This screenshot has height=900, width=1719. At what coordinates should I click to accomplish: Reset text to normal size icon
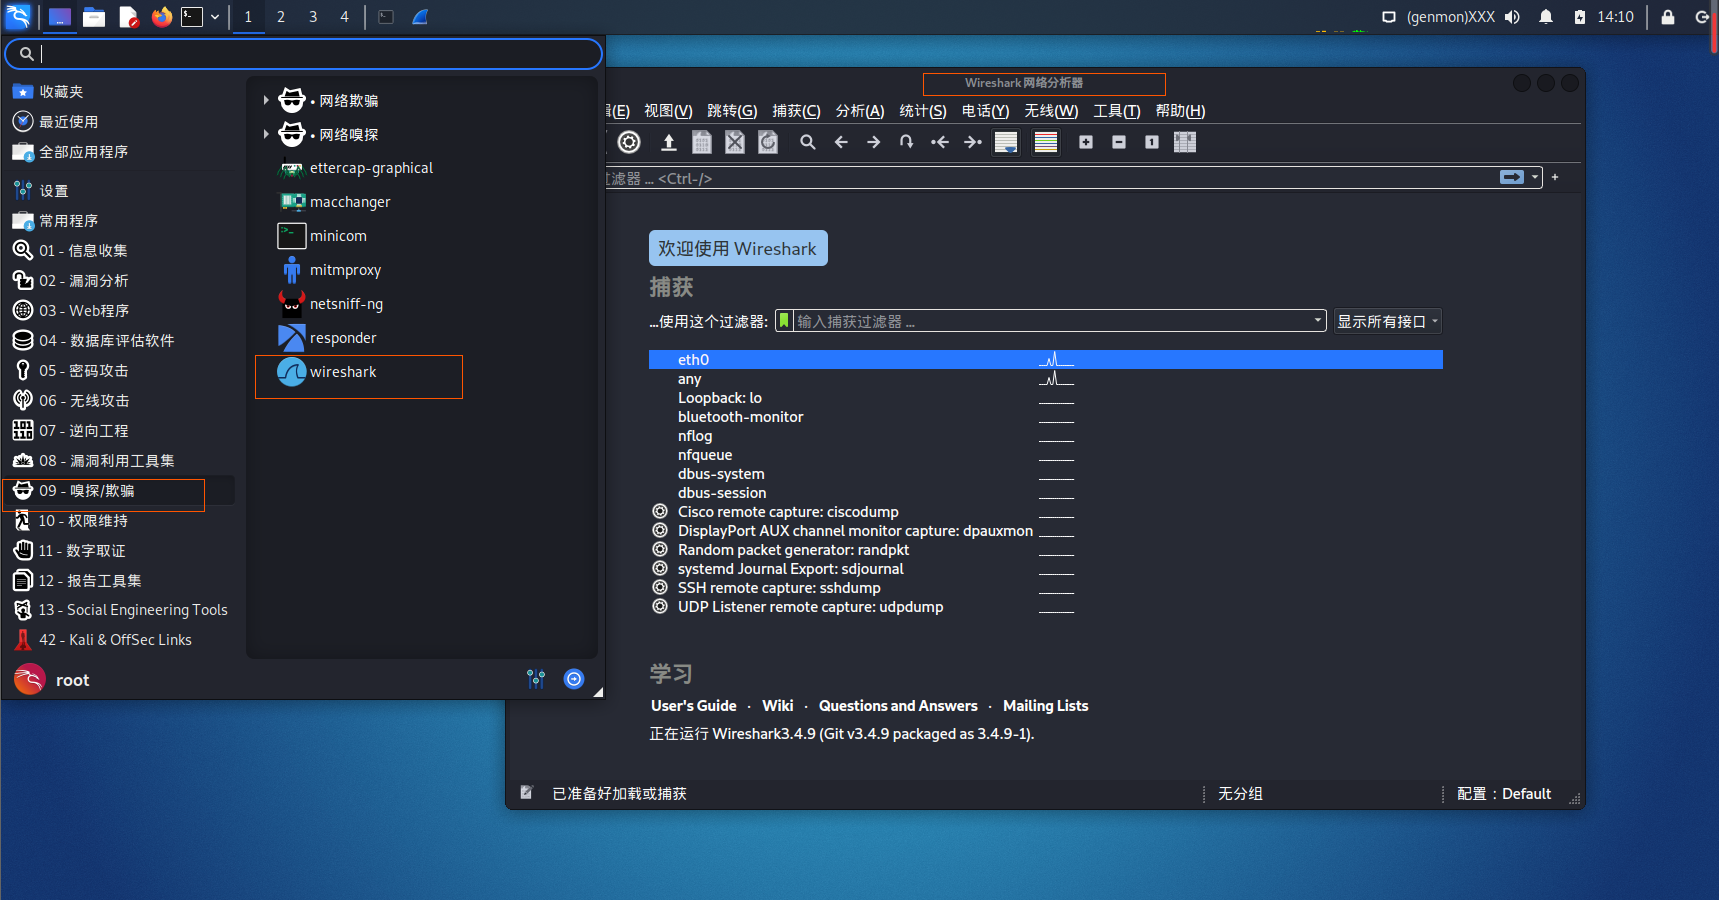click(1152, 142)
